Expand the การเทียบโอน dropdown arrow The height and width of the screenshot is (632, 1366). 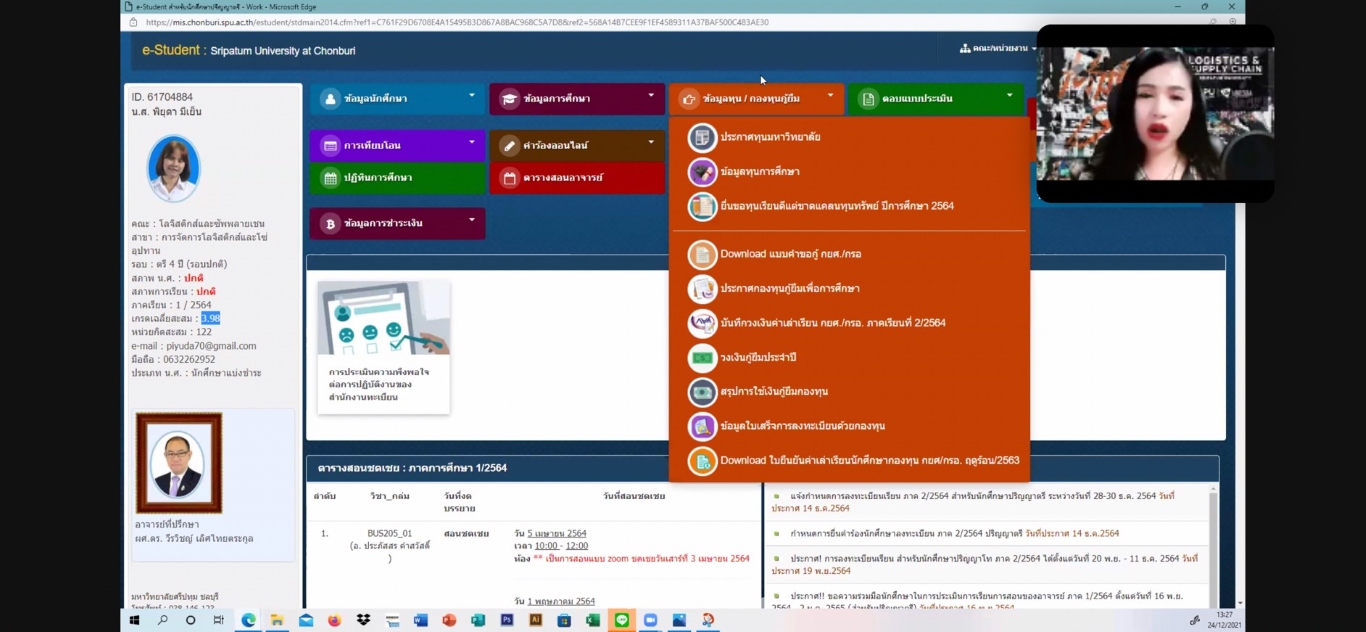click(x=472, y=142)
